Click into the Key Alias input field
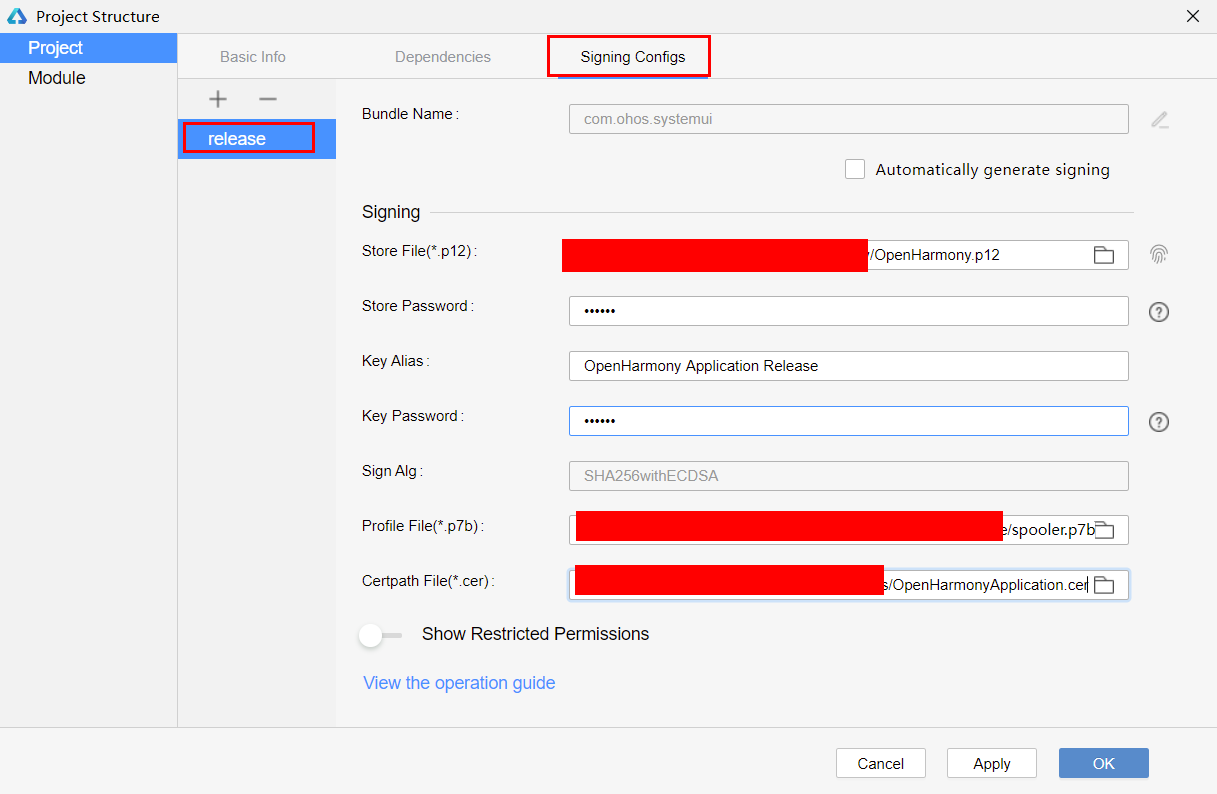Viewport: 1217px width, 794px height. coord(848,366)
